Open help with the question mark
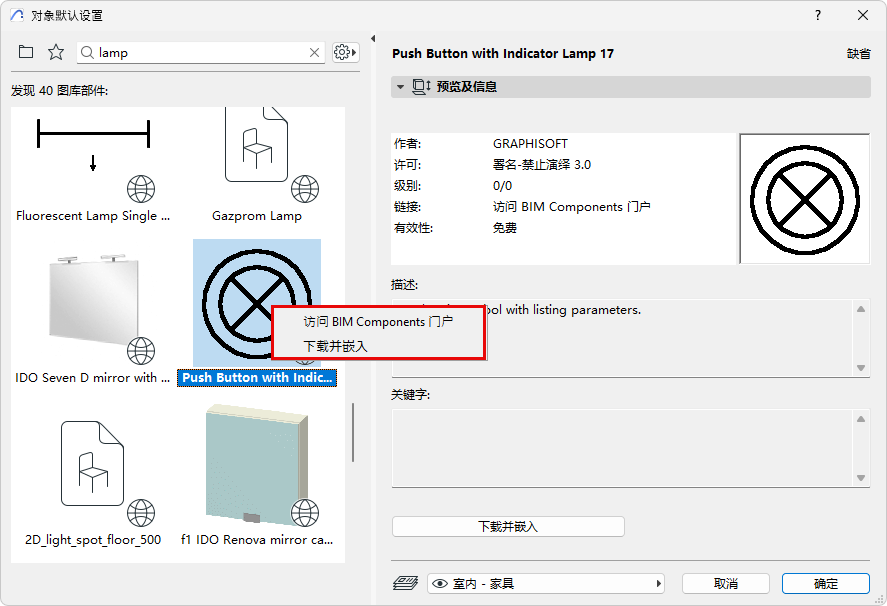The height and width of the screenshot is (606, 887). (818, 15)
